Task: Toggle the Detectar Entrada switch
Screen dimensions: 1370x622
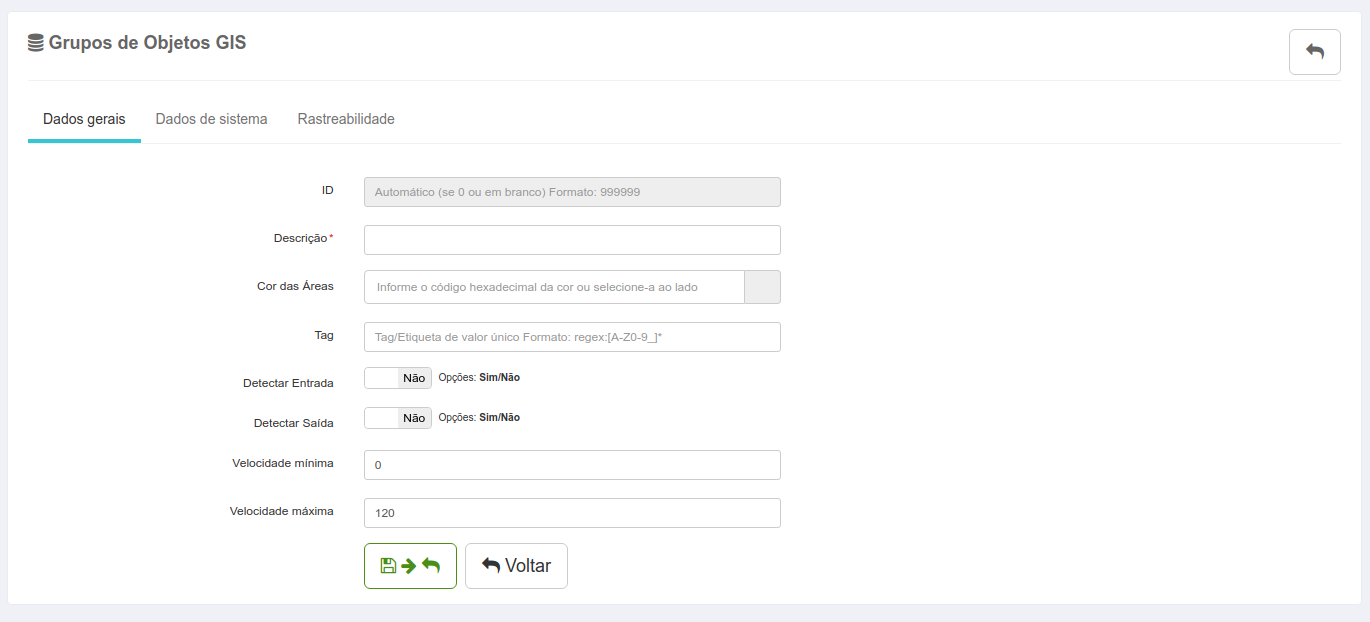Action: [x=398, y=378]
